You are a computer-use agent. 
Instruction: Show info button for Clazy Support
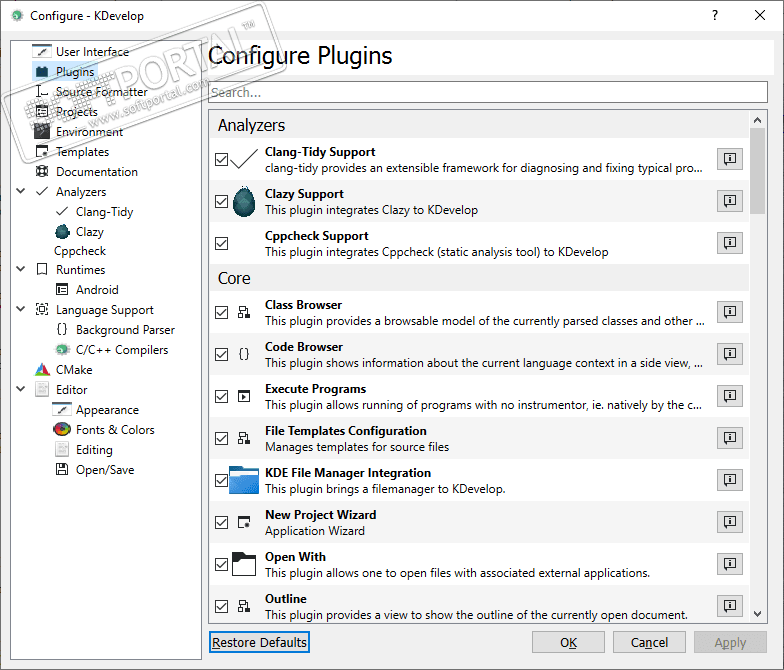(730, 201)
